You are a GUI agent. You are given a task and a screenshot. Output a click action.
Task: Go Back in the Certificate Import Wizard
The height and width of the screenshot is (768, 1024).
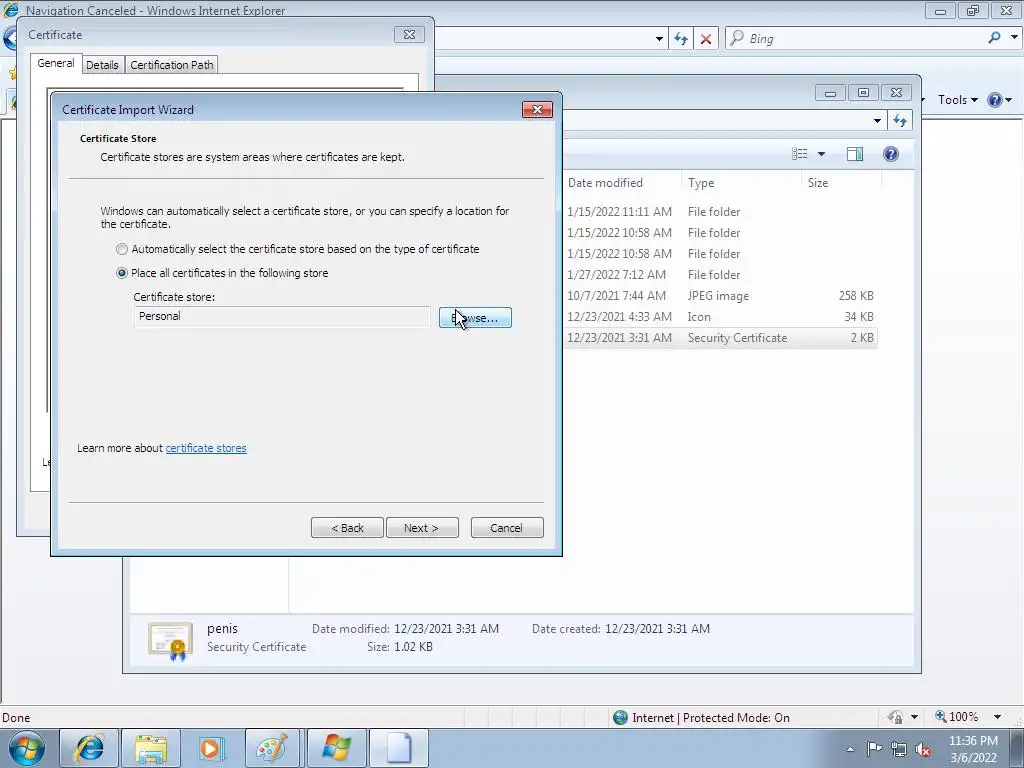point(347,528)
